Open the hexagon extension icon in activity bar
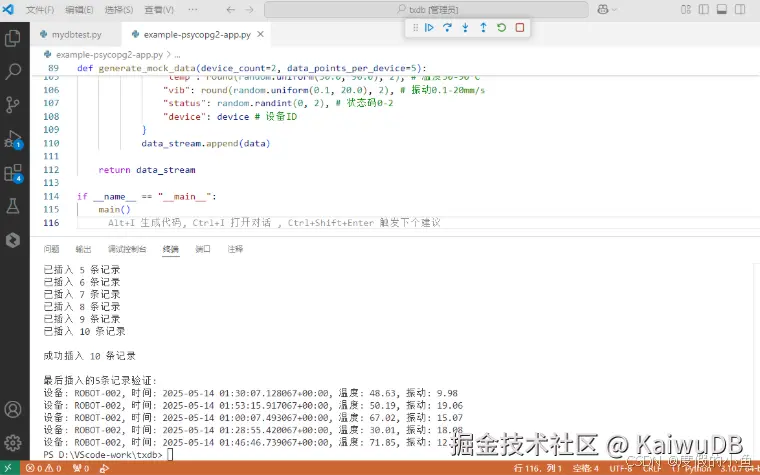760x475 pixels. coord(13,240)
